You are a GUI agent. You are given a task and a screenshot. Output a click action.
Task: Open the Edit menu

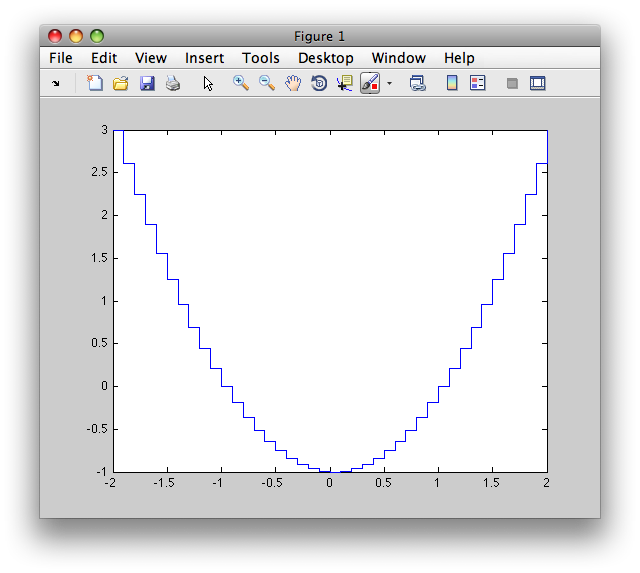click(x=104, y=58)
